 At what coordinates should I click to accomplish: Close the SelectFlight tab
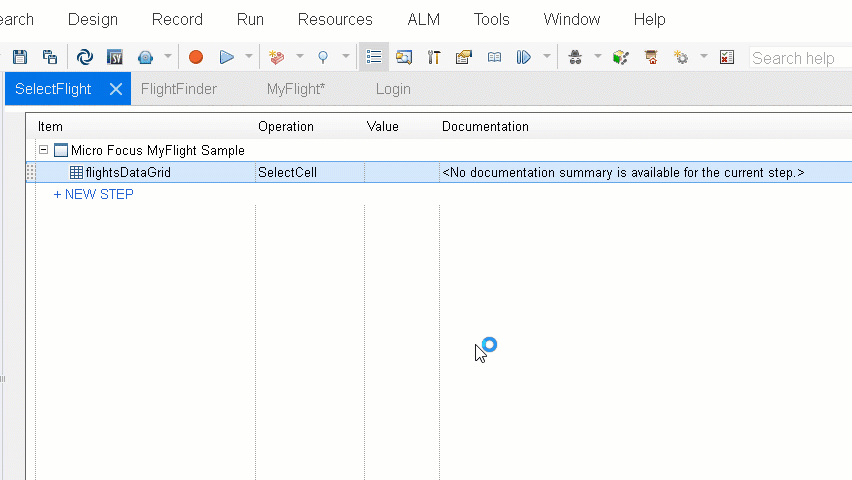click(x=116, y=89)
